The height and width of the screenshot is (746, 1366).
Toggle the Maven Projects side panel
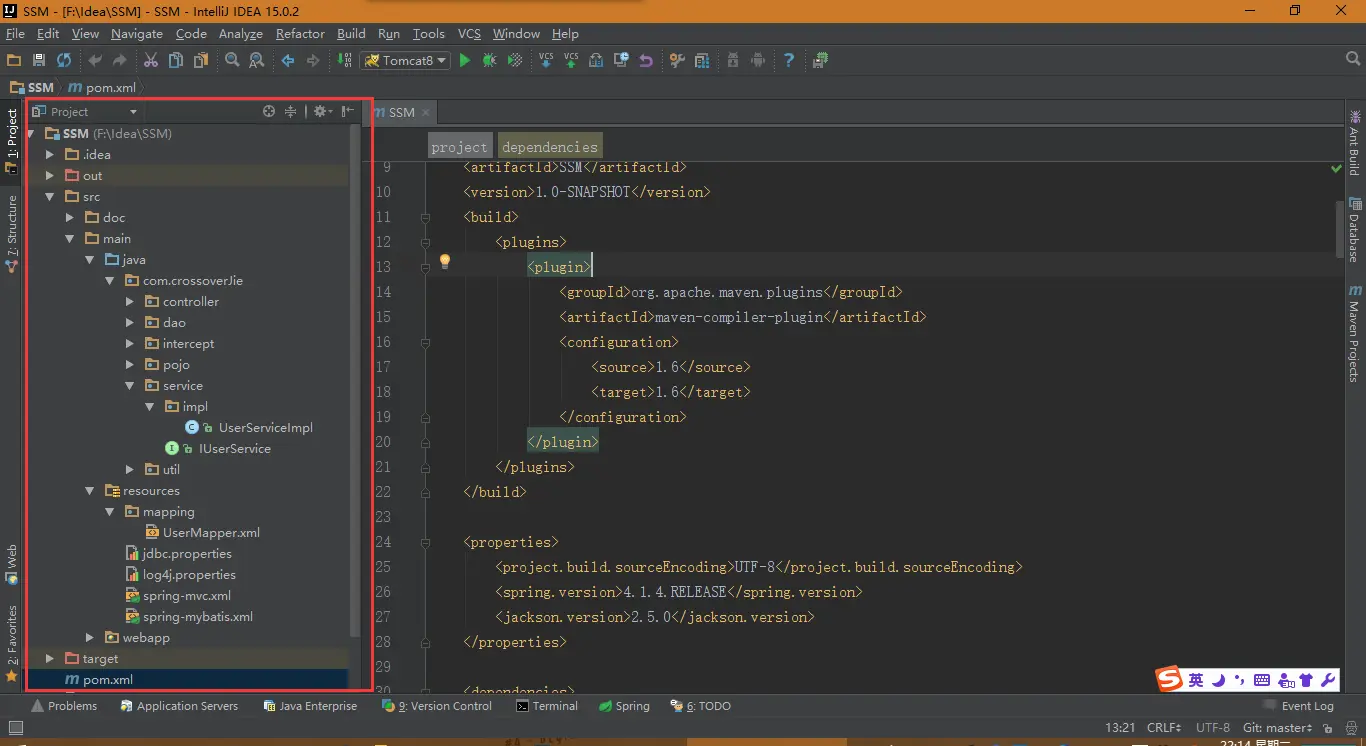tap(1354, 338)
